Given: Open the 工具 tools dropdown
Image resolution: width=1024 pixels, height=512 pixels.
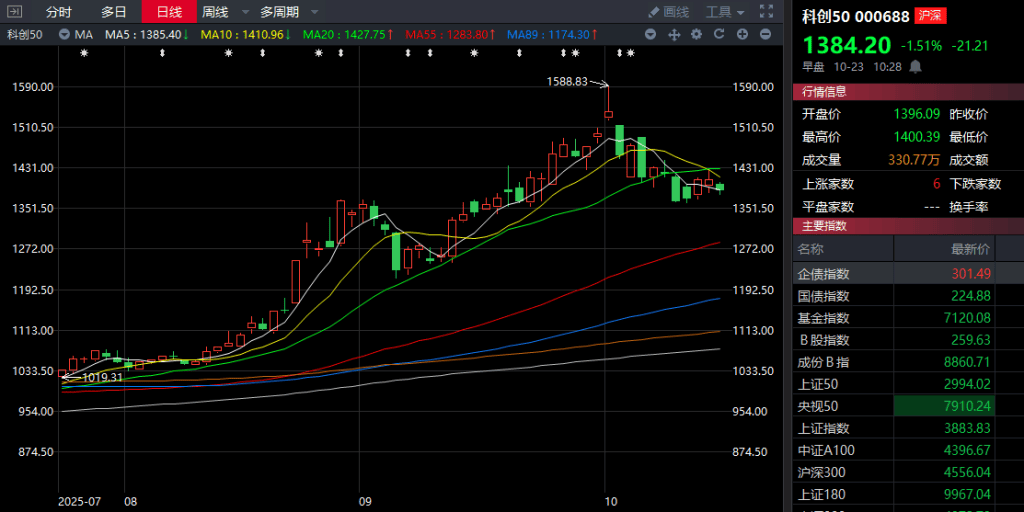Looking at the screenshot, I should pyautogui.click(x=726, y=12).
